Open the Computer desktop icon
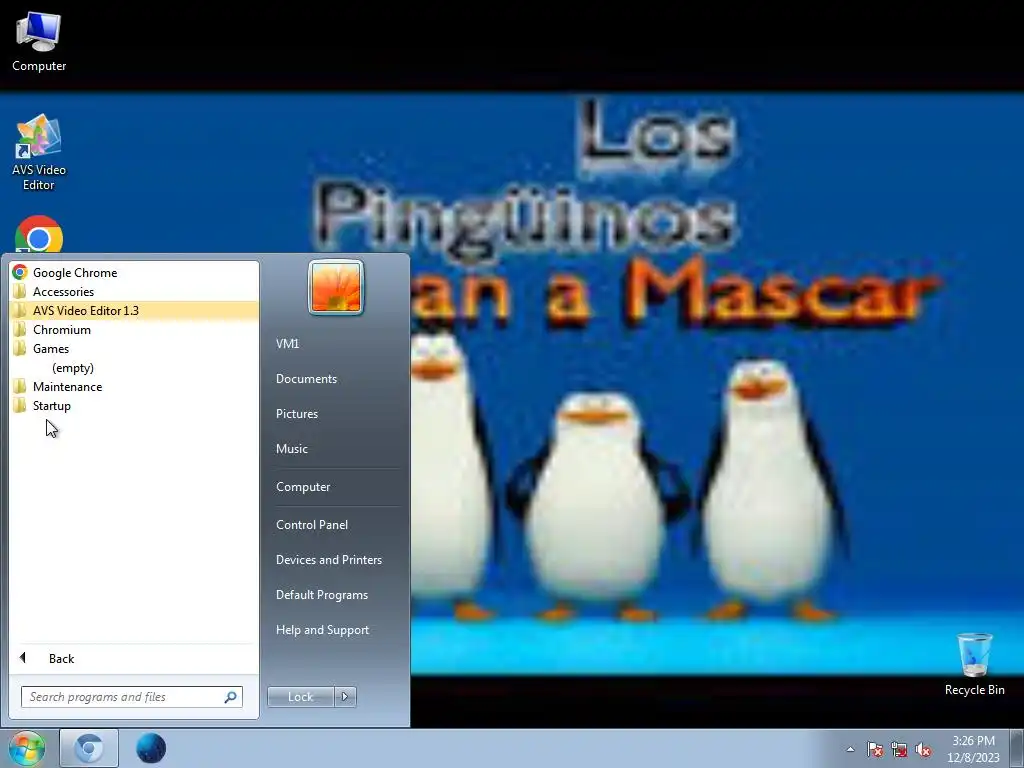This screenshot has height=768, width=1024. (x=39, y=41)
